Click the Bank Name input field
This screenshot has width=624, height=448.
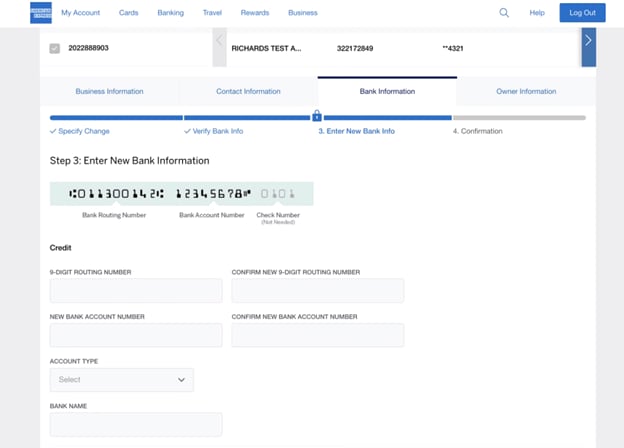coord(136,425)
